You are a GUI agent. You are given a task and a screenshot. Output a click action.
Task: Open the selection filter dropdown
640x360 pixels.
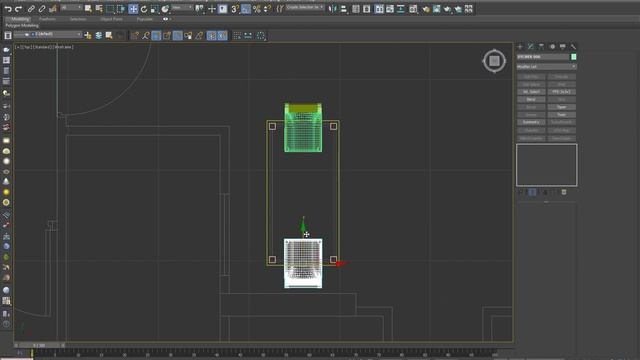(x=71, y=8)
